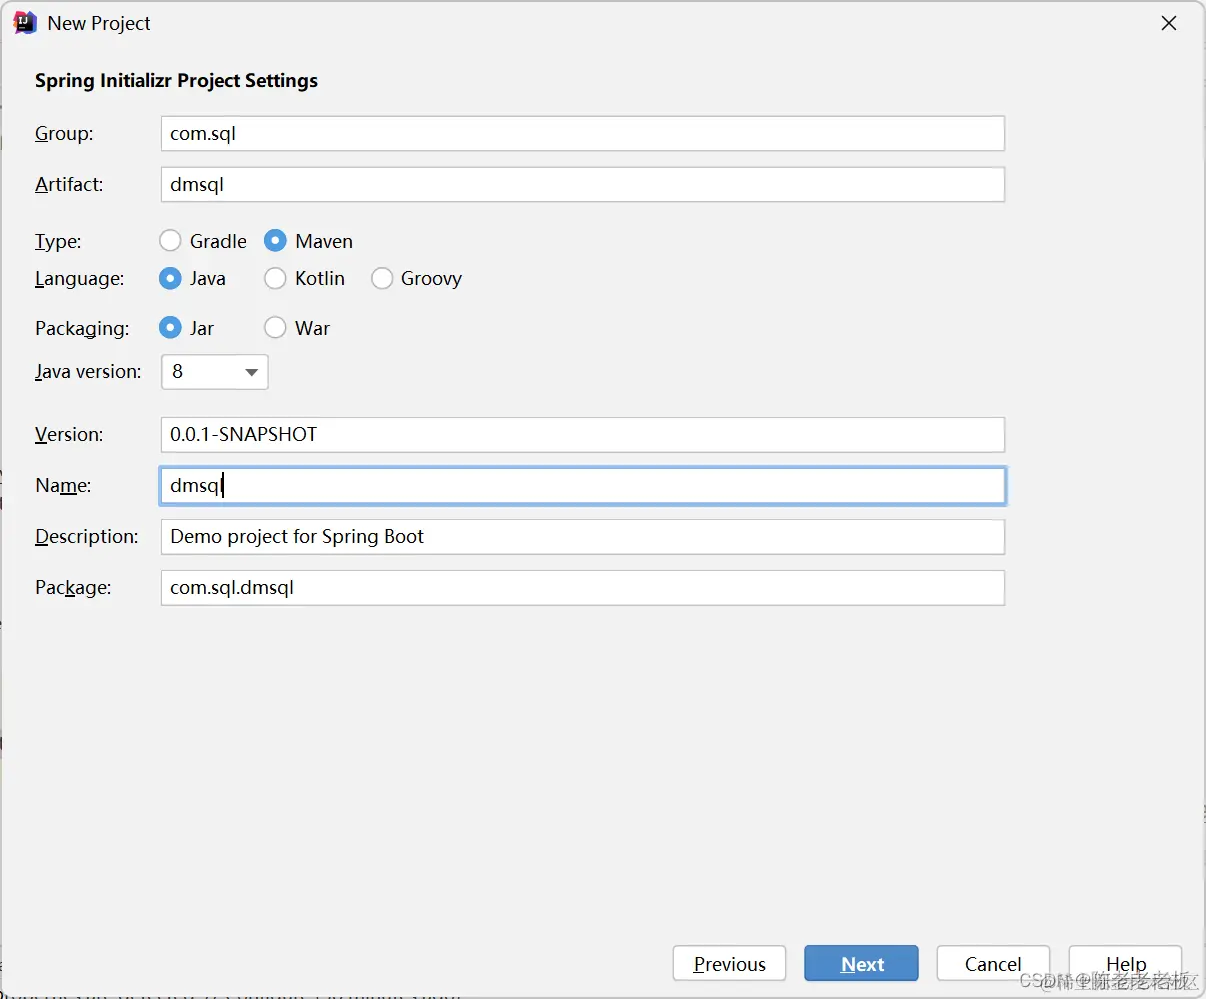This screenshot has height=999, width=1206.
Task: Close the New Project dialog
Action: click(x=1168, y=23)
